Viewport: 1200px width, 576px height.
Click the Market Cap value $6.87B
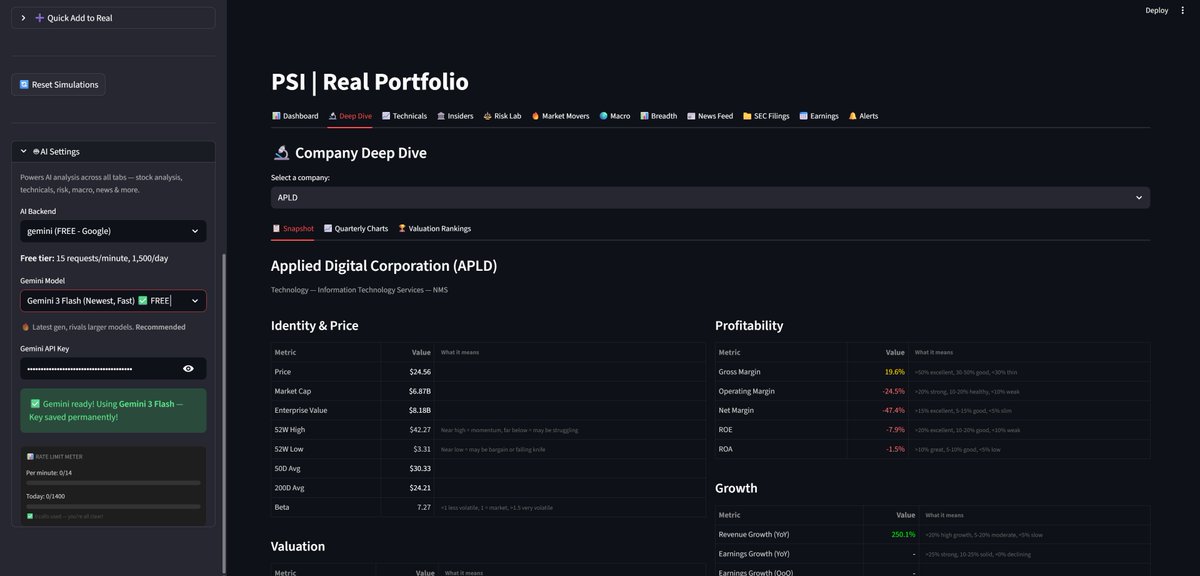[x=420, y=391]
